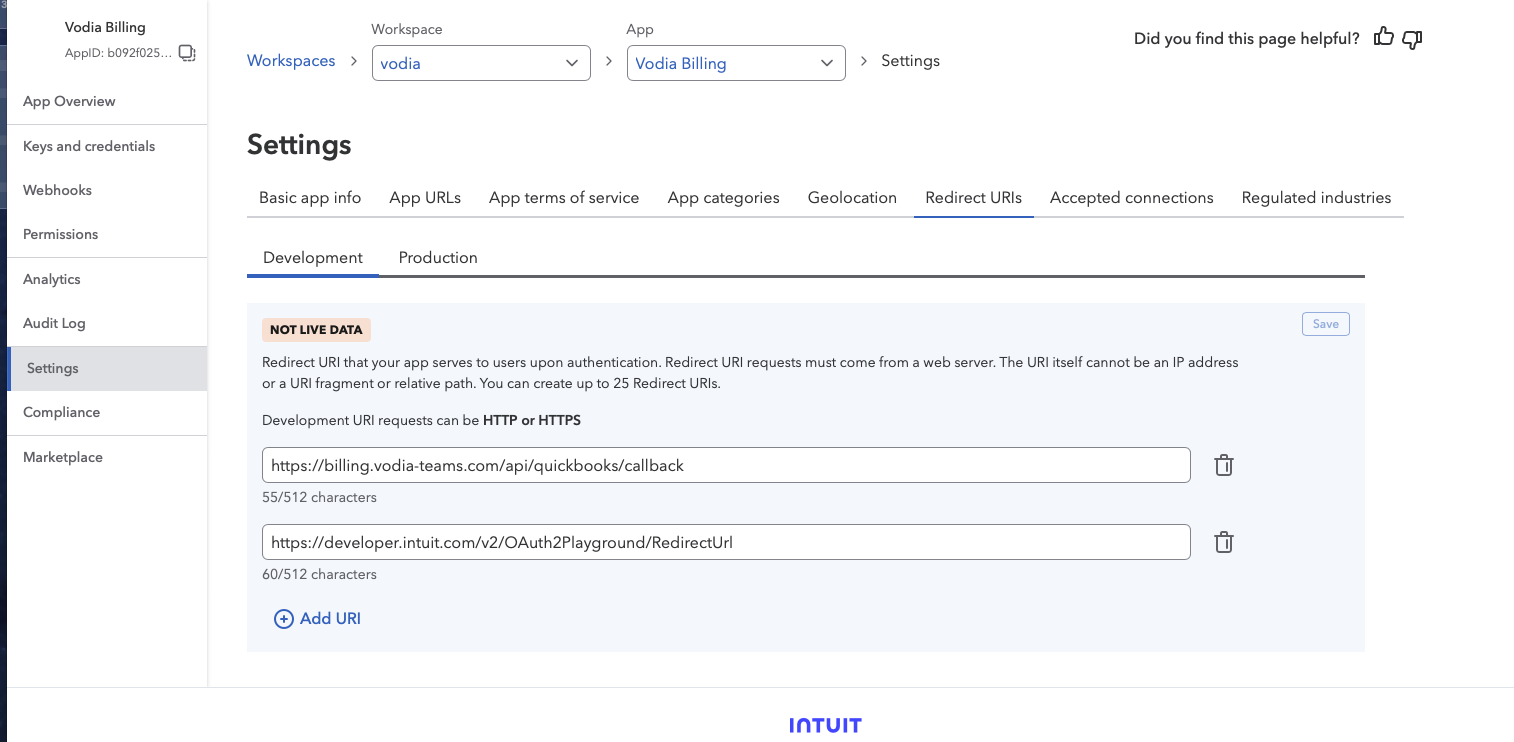Click the HTTP or HTTPS bold text
Screen dimensions: 1514x742
coord(532,420)
